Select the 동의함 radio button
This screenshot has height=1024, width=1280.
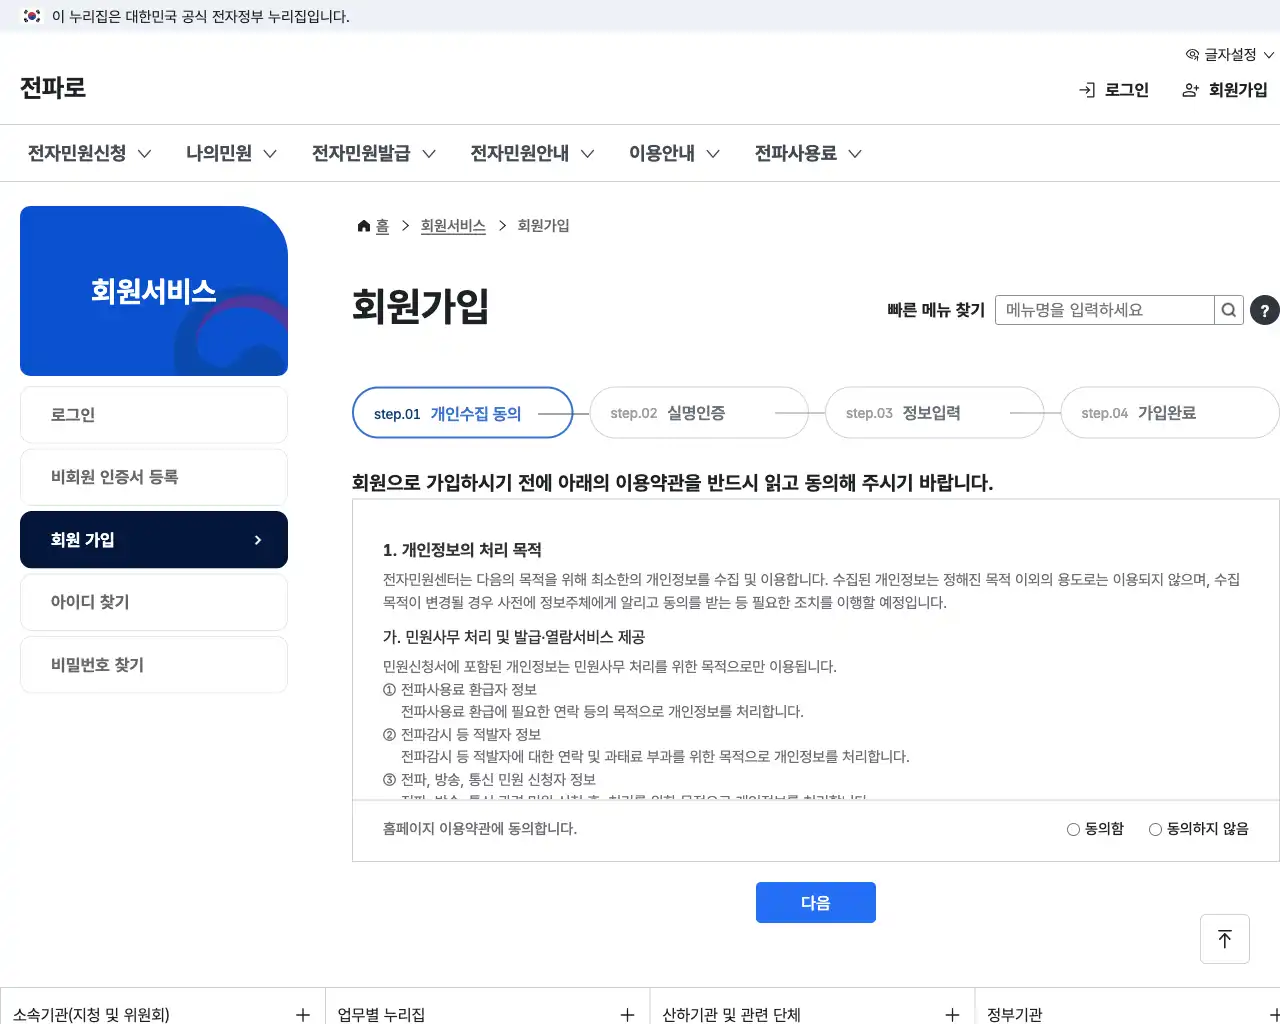[x=1073, y=829]
